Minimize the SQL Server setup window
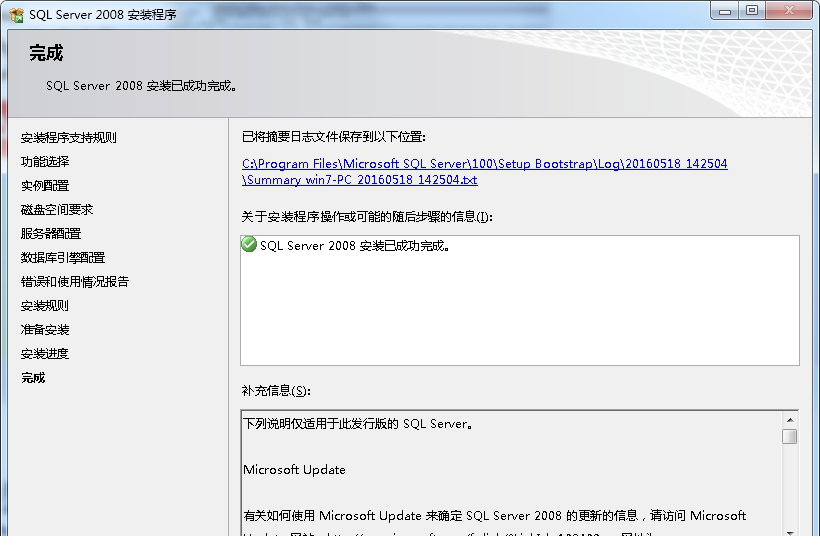Image resolution: width=820 pixels, height=557 pixels. coord(725,11)
